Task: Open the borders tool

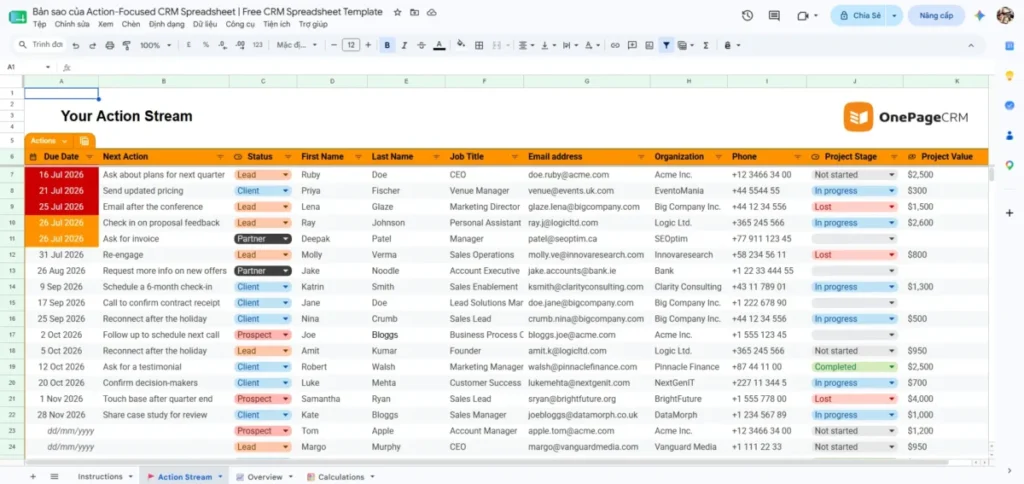Action: pyautogui.click(x=479, y=45)
